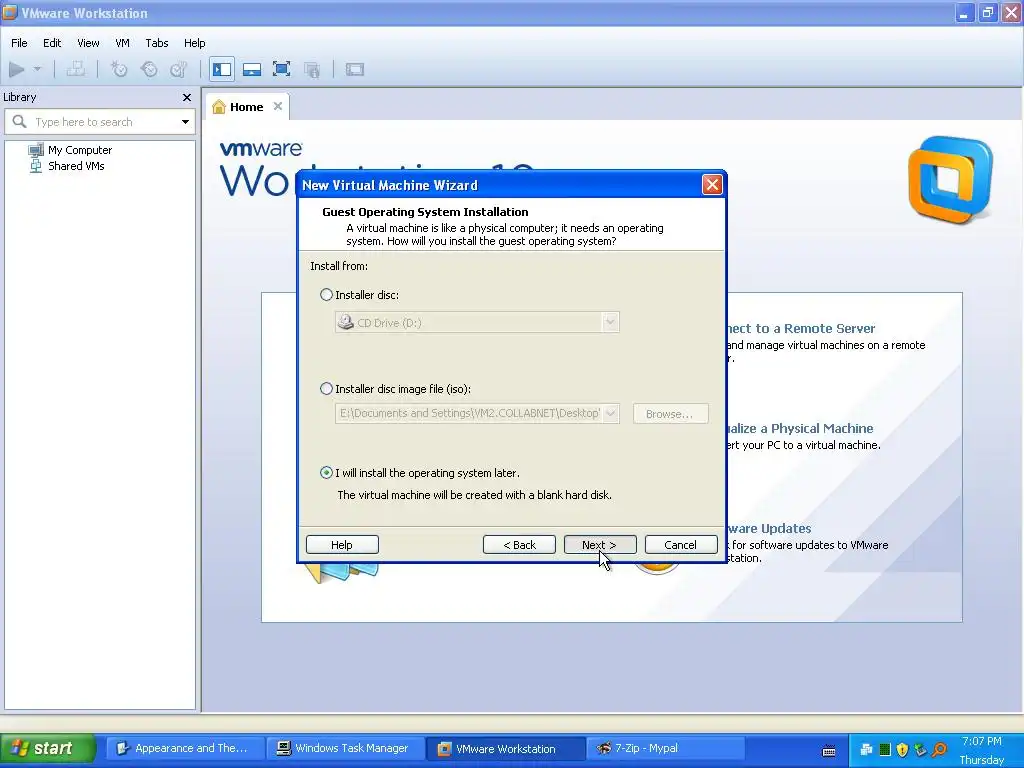Click the Connect to a Remote Server link

[801, 328]
